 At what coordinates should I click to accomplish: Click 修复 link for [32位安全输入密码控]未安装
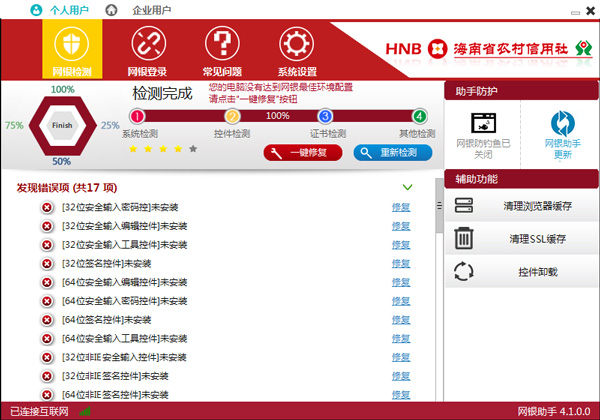401,207
